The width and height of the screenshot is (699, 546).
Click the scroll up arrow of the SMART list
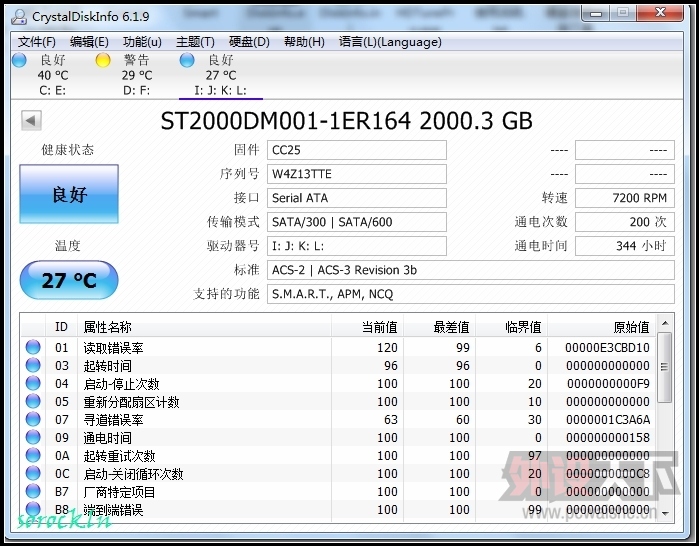pos(665,323)
